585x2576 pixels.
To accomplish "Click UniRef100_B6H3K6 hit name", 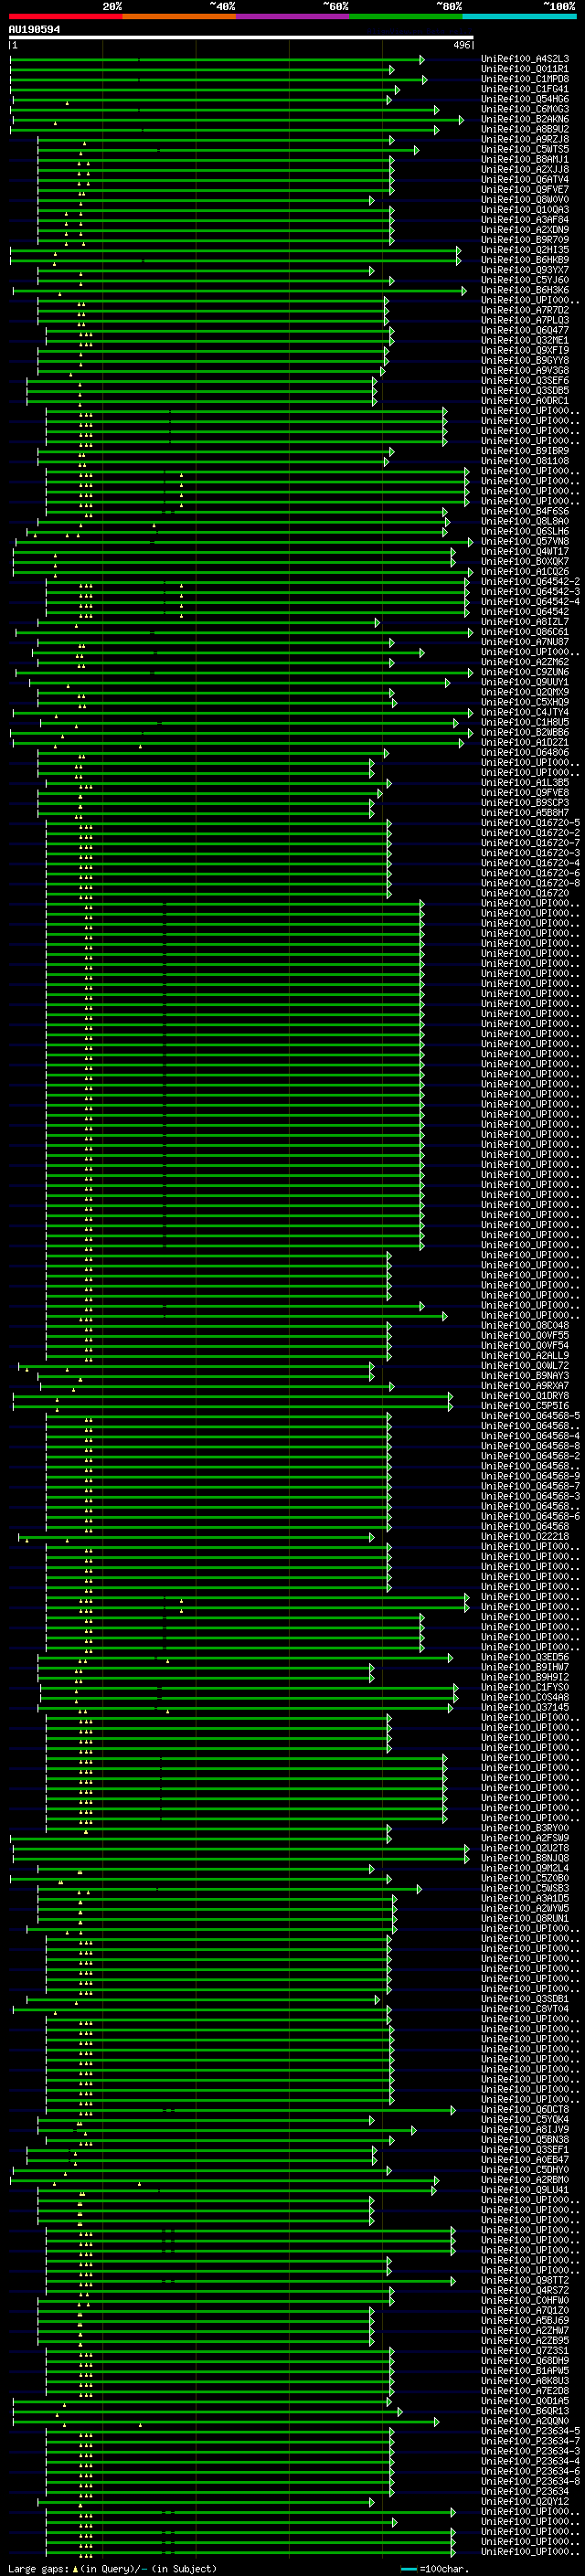I will pos(525,290).
